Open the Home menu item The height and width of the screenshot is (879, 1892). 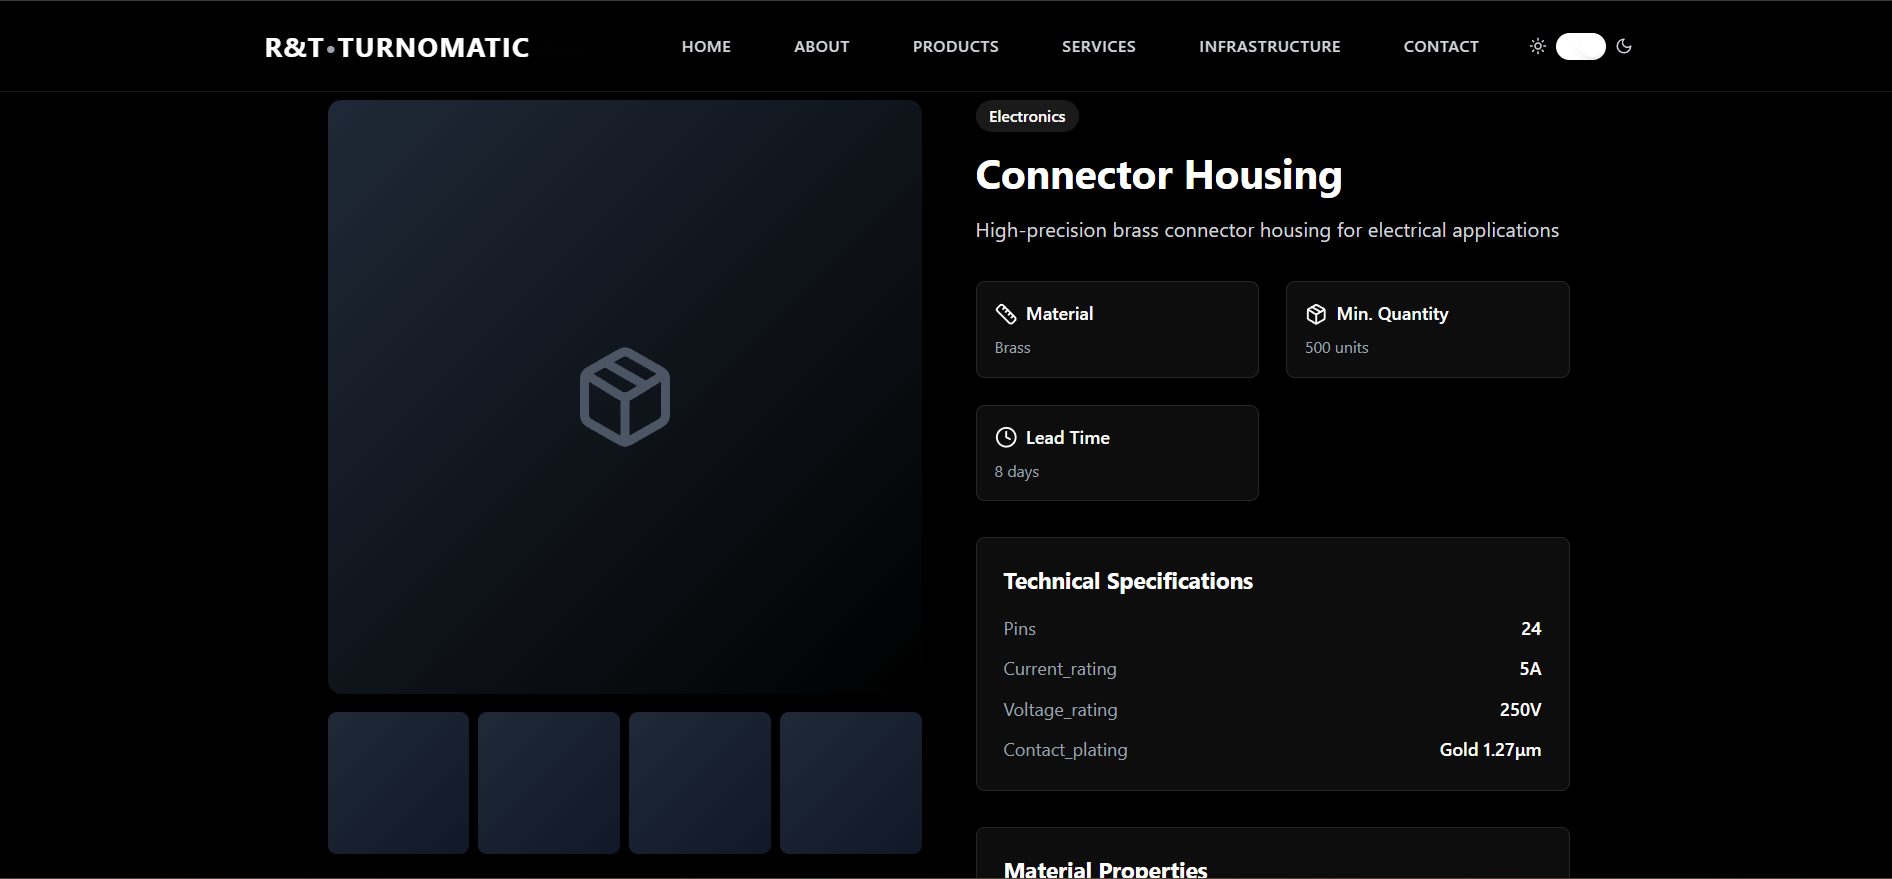tap(706, 47)
